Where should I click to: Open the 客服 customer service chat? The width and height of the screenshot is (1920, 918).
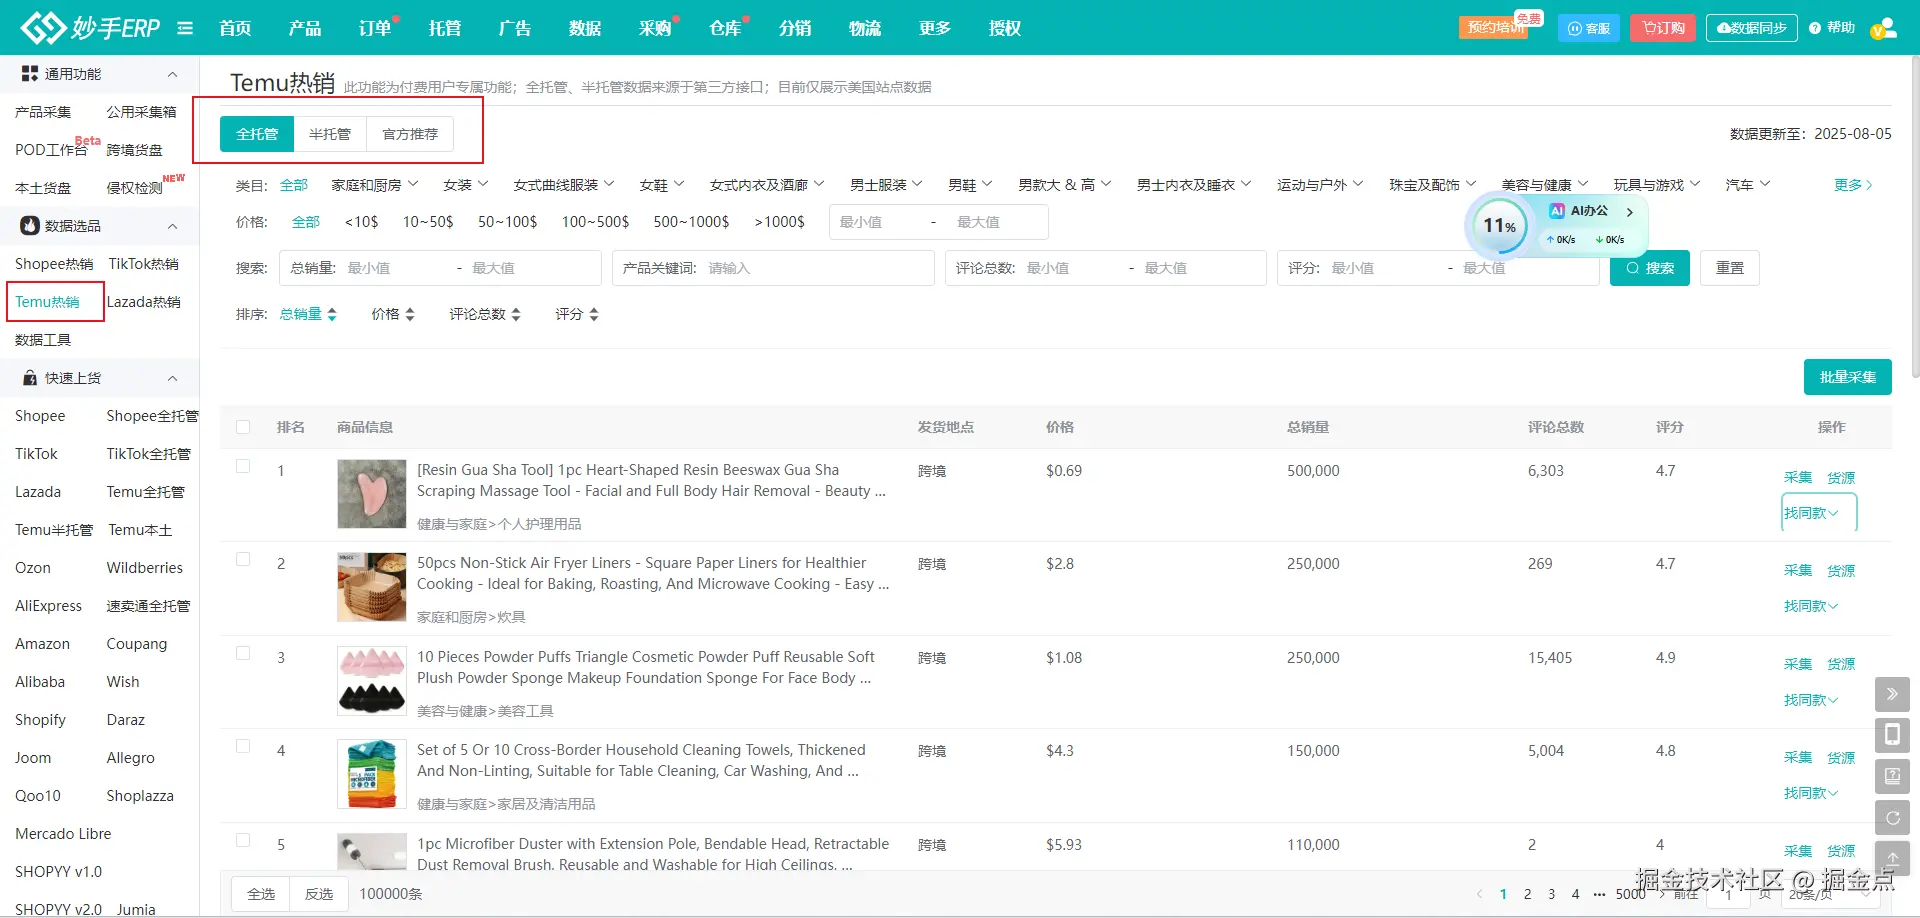(x=1589, y=28)
